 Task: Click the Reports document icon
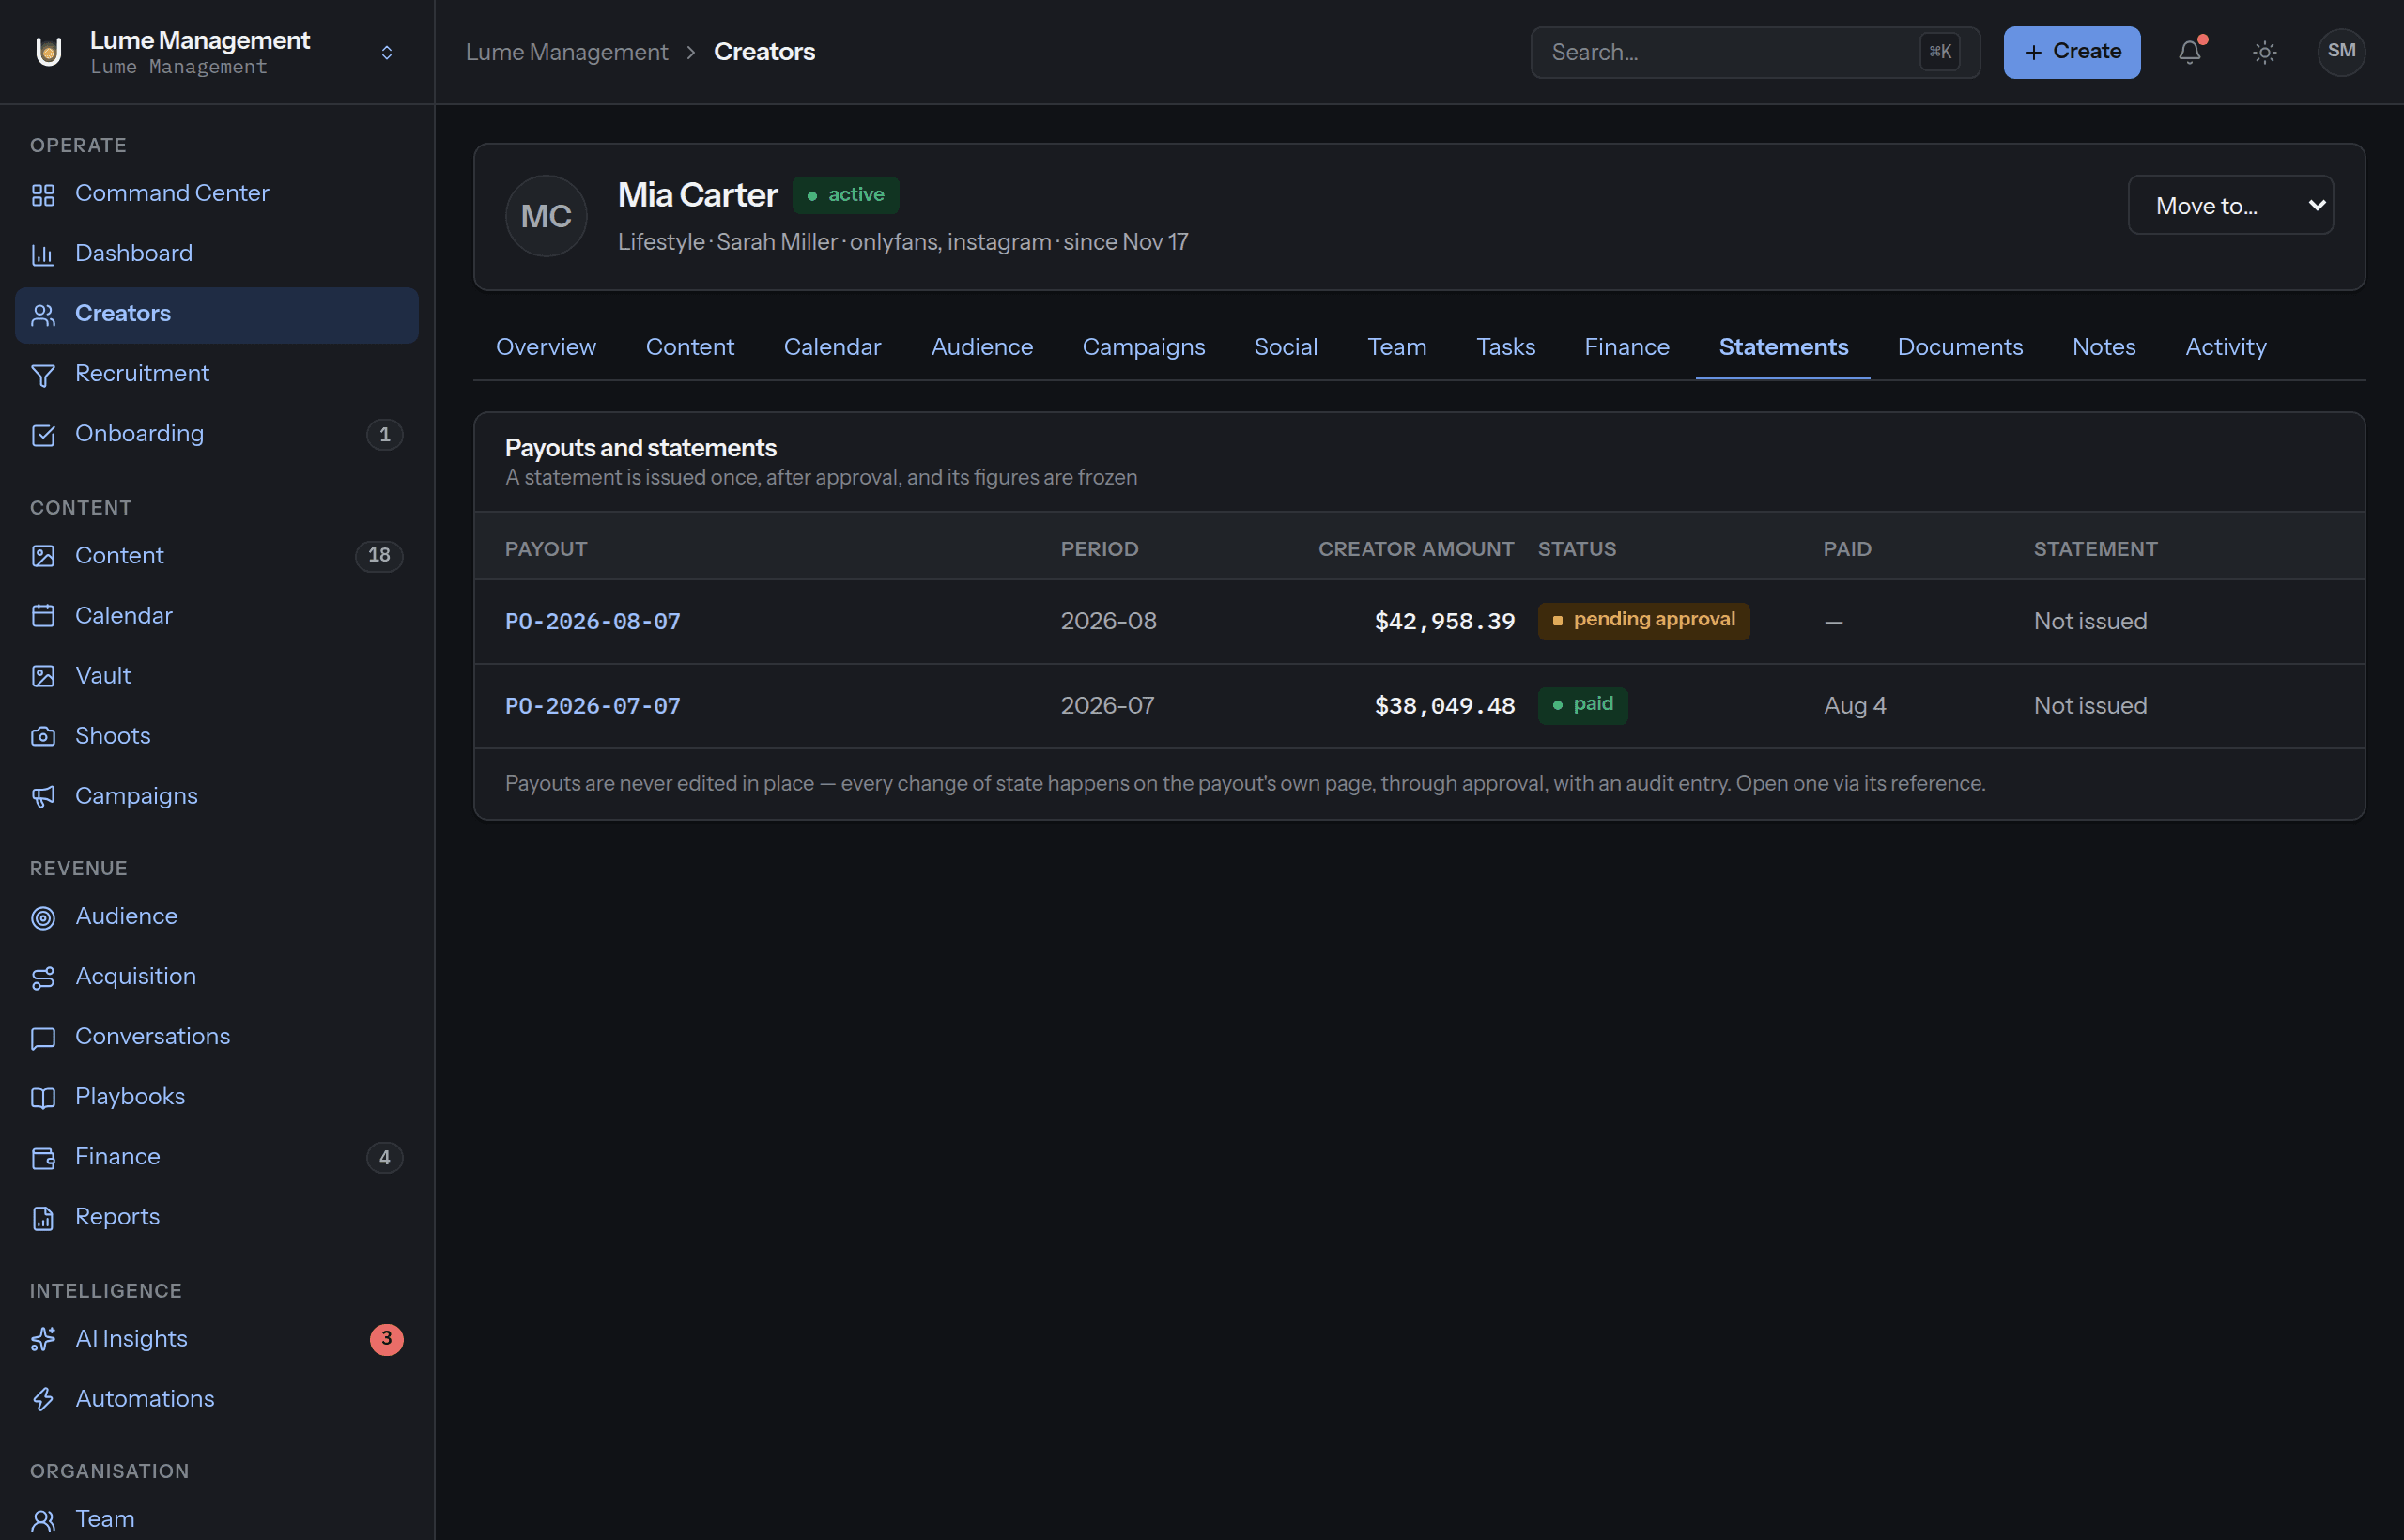pos(43,1217)
